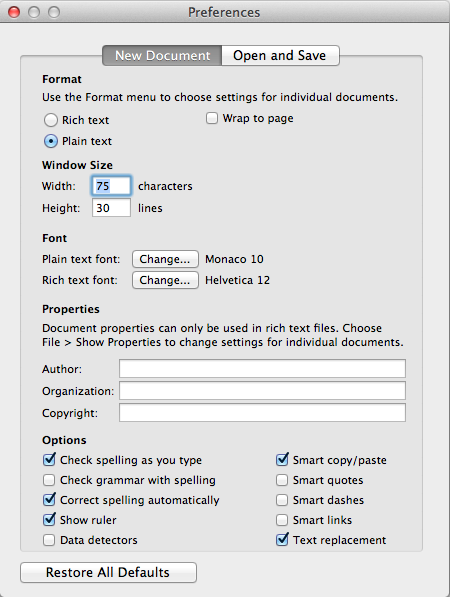450x597 pixels.
Task: Click the Author text field
Action: pyautogui.click(x=262, y=369)
